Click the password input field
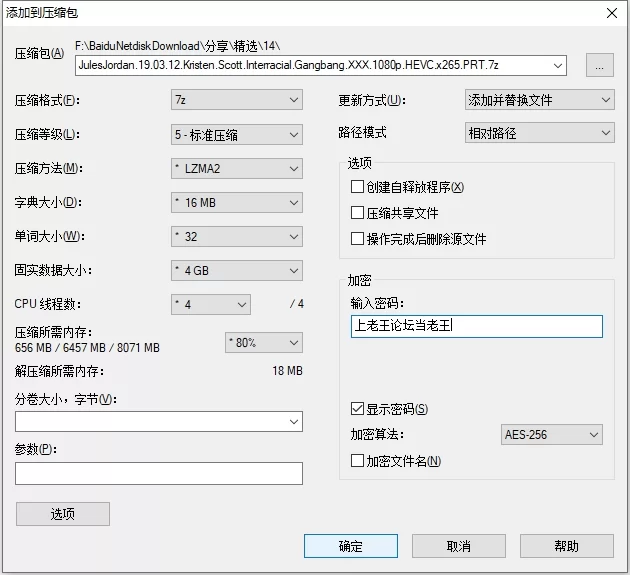 tap(477, 326)
